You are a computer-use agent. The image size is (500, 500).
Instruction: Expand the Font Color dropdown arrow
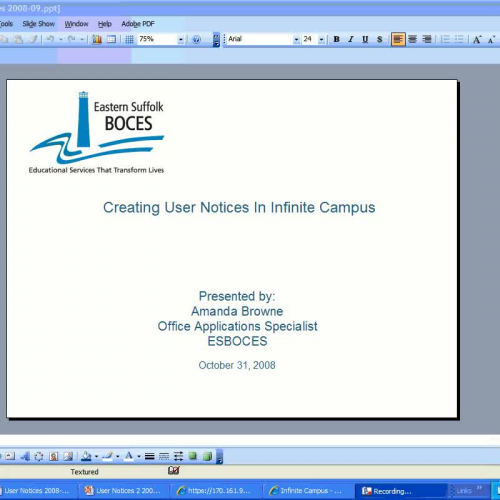[x=139, y=456]
